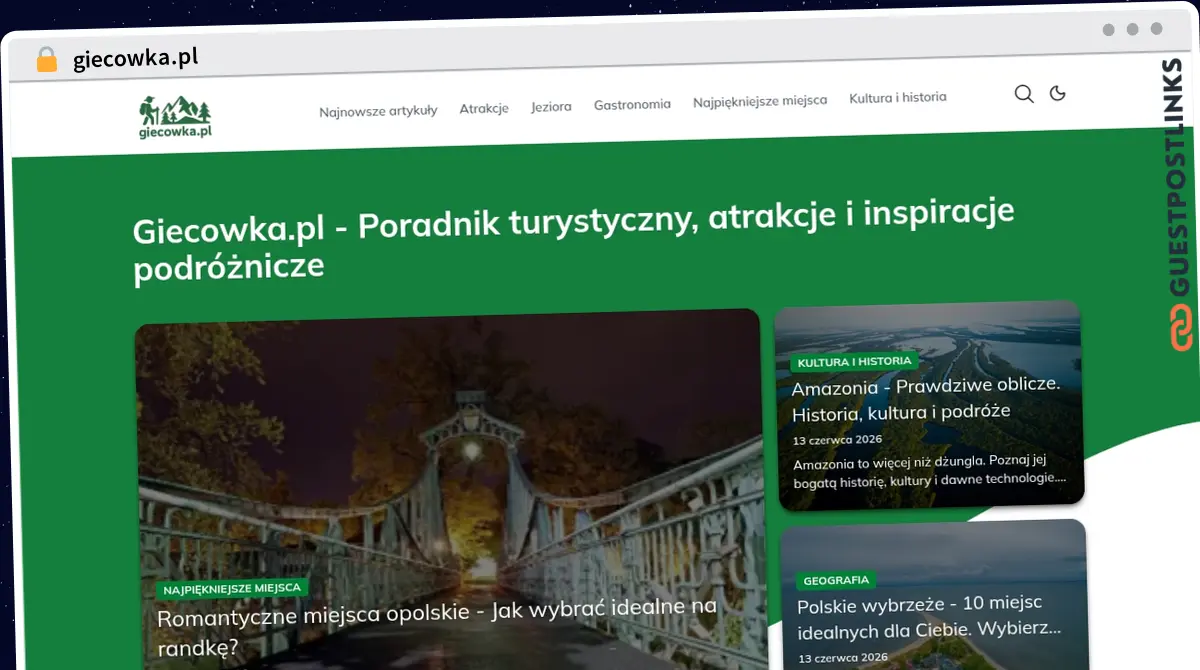This screenshot has height=670, width=1200.
Task: Click the Amazonia excerpt text
Action: click(x=928, y=471)
